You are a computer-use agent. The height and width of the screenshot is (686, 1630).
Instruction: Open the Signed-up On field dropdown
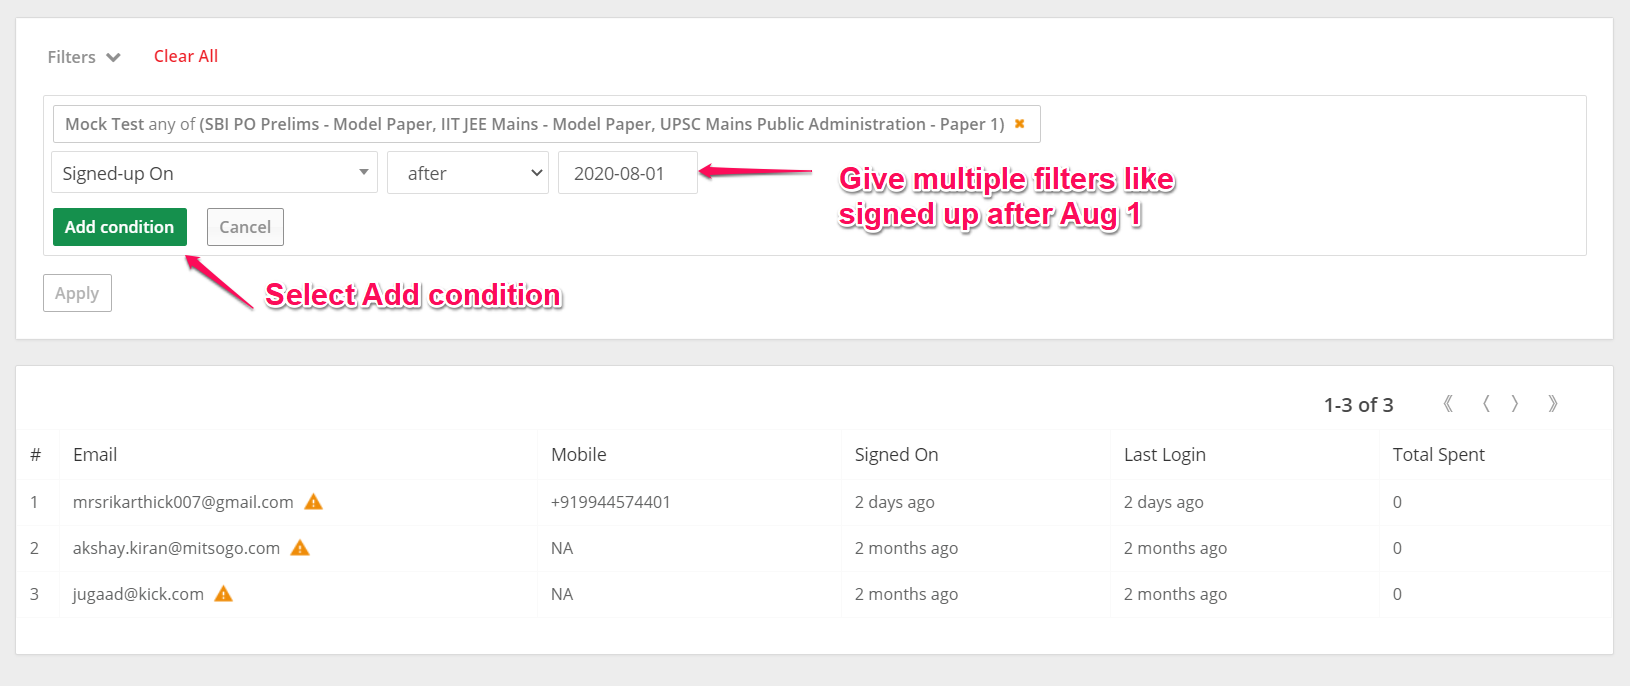click(x=214, y=173)
